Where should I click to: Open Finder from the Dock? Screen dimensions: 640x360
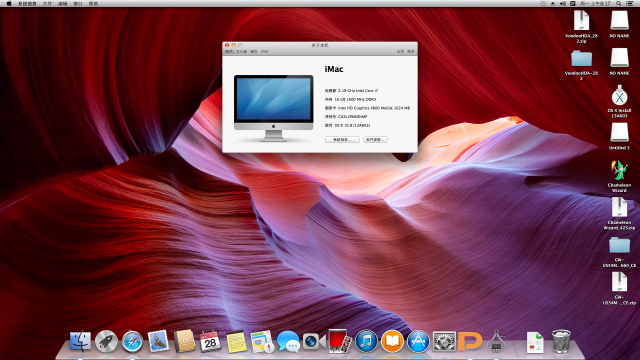point(80,341)
